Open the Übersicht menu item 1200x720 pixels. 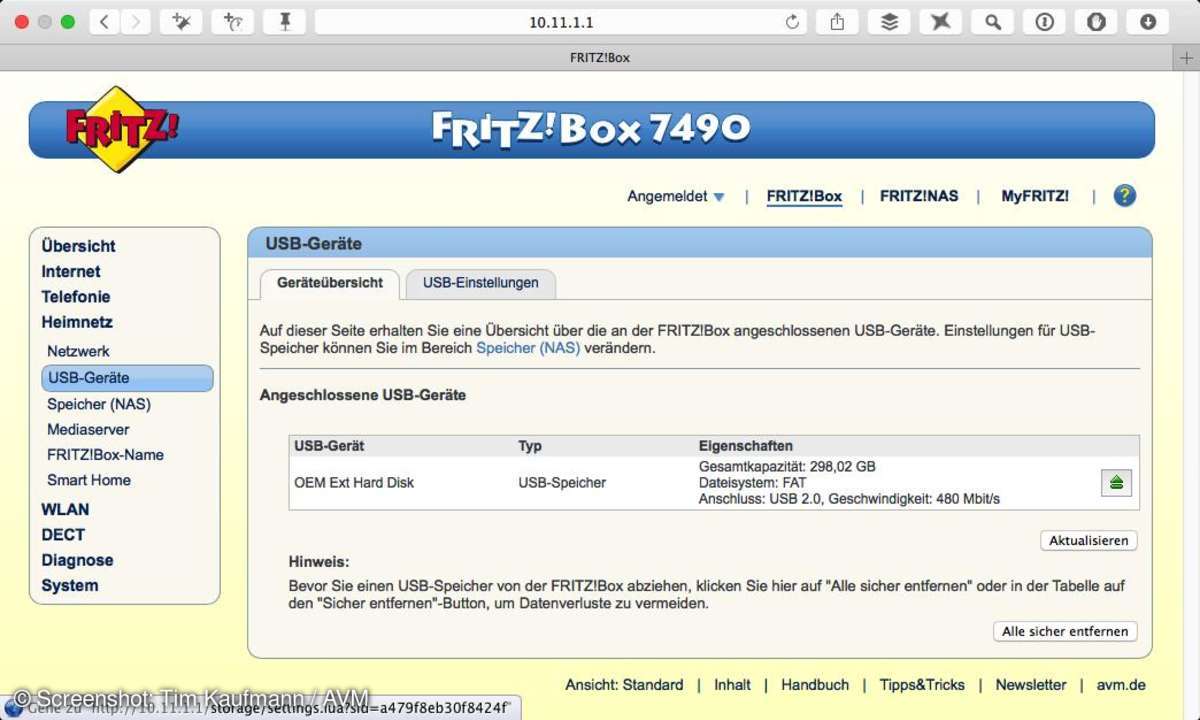[x=78, y=246]
